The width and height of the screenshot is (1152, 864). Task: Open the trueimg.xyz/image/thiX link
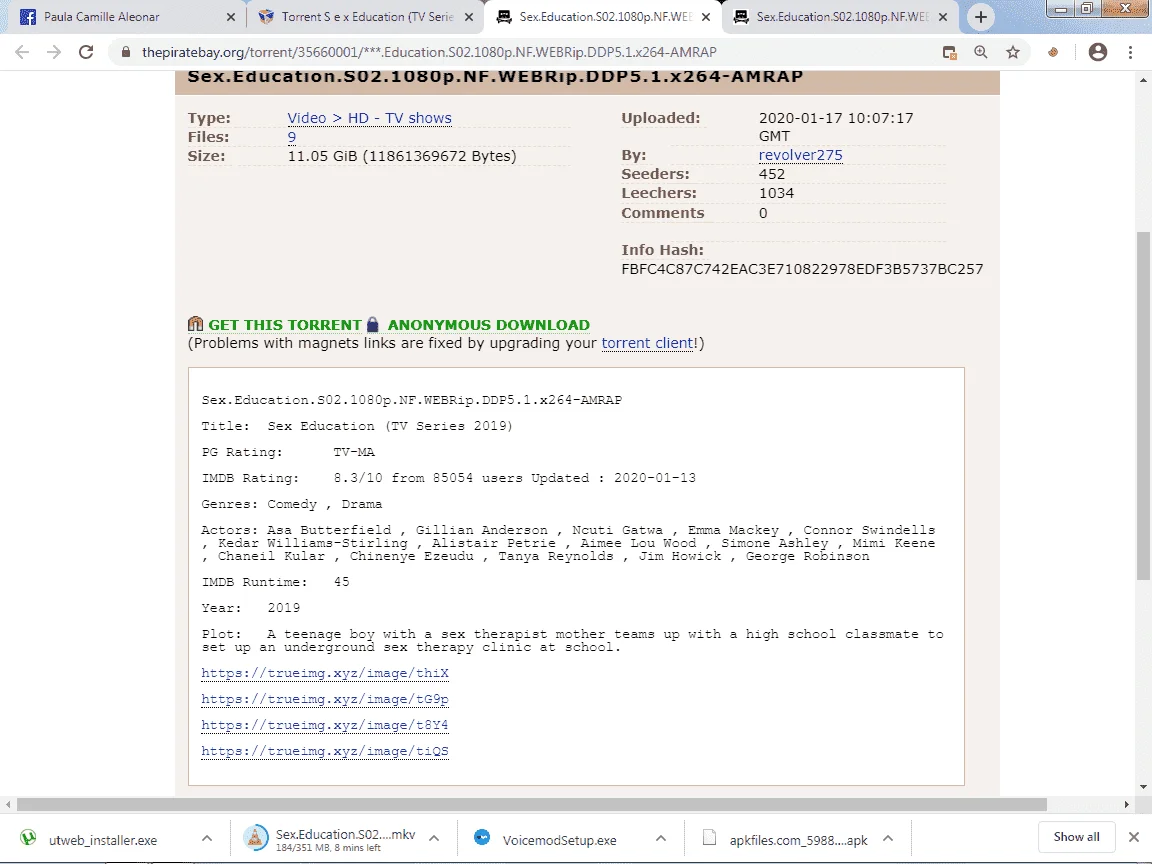[x=325, y=673]
